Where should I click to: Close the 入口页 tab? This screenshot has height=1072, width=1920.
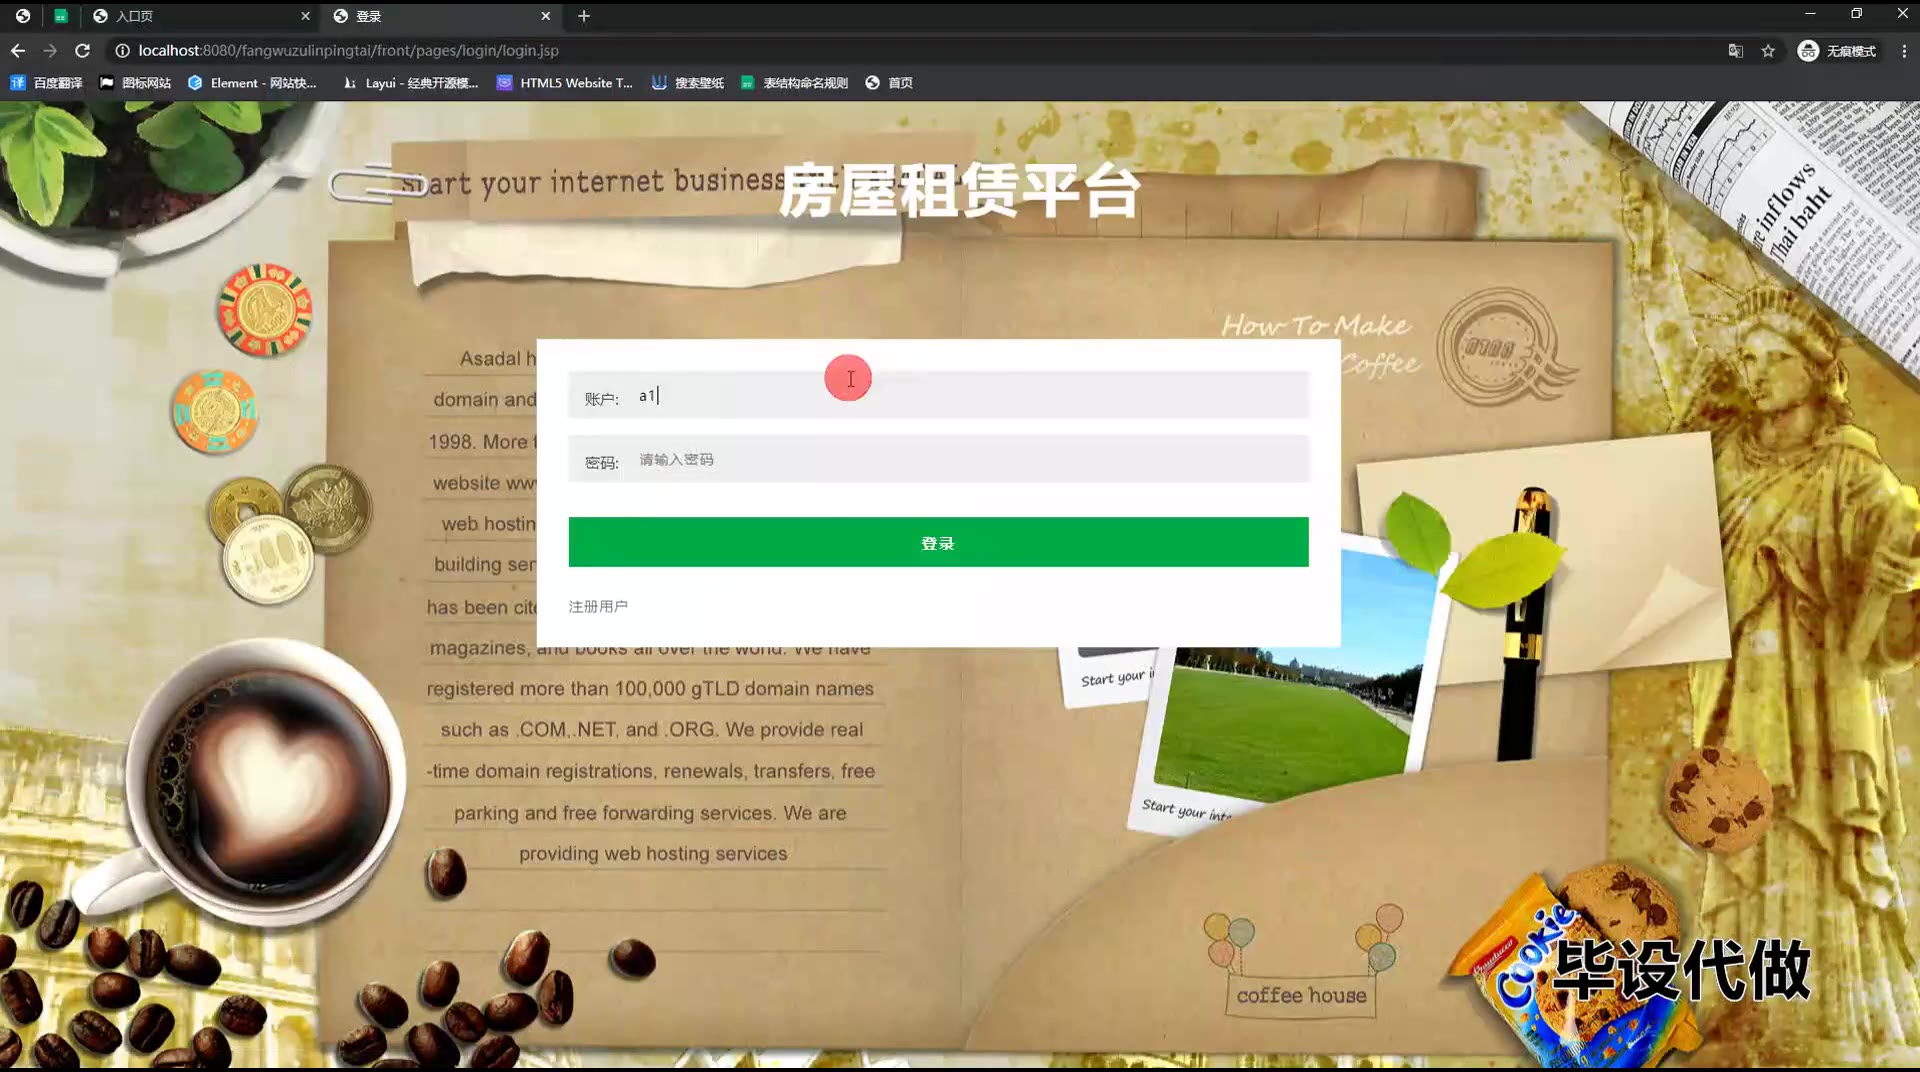tap(305, 16)
